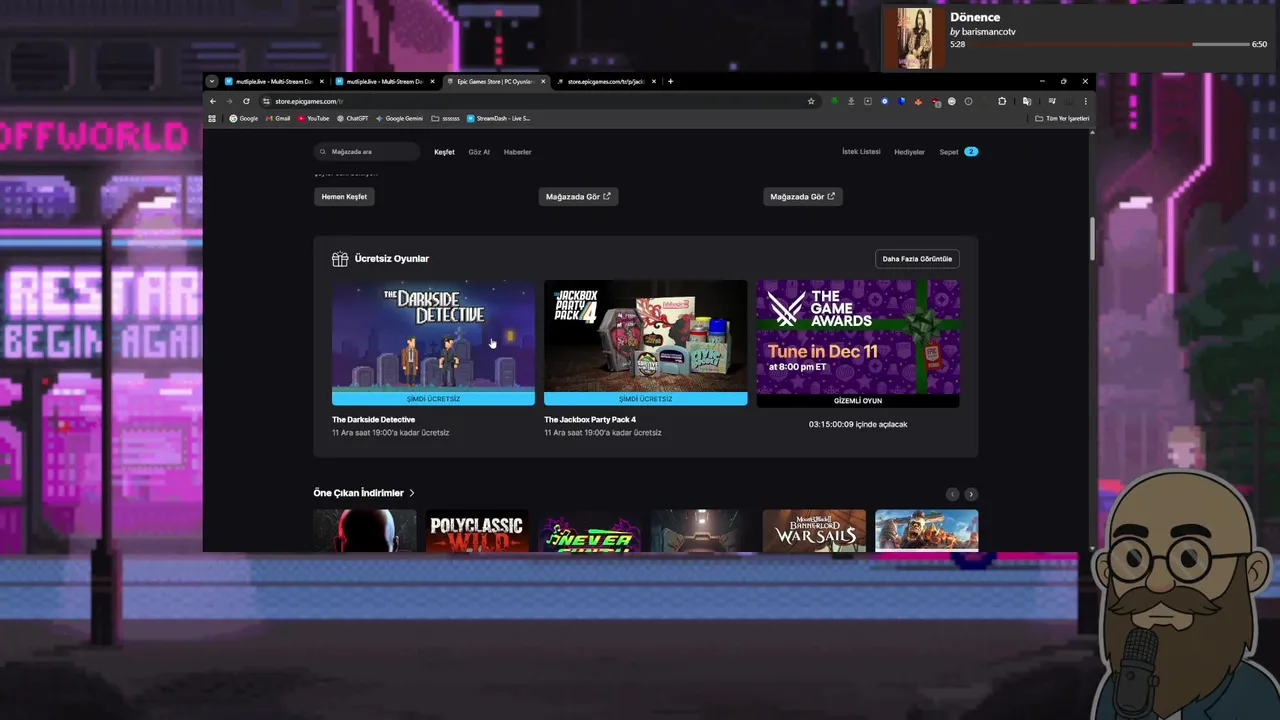Open the Sepet cart
The height and width of the screenshot is (720, 1280).
(x=948, y=152)
